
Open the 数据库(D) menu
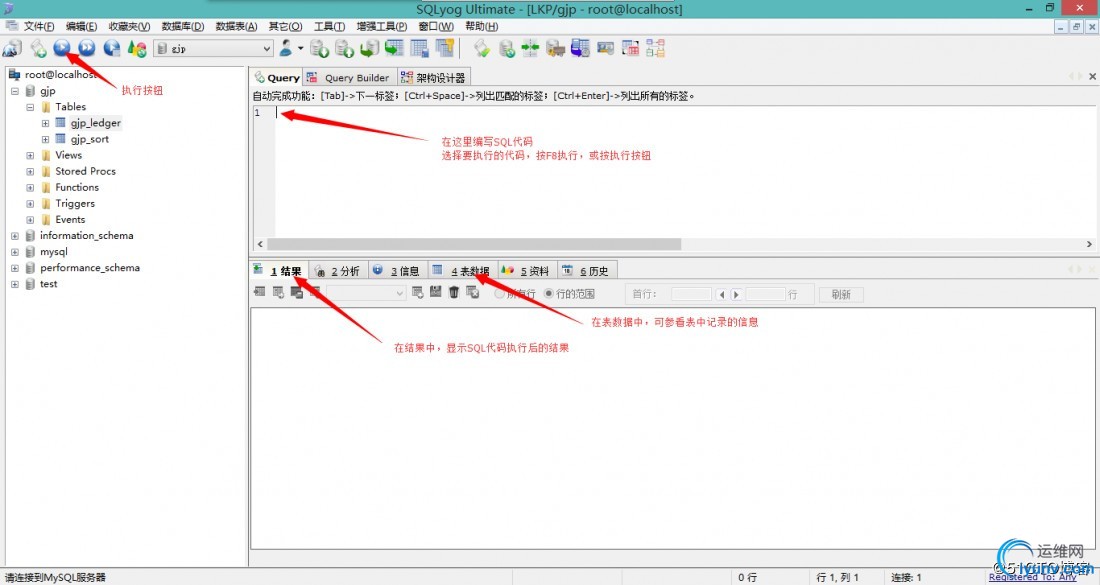tap(182, 26)
